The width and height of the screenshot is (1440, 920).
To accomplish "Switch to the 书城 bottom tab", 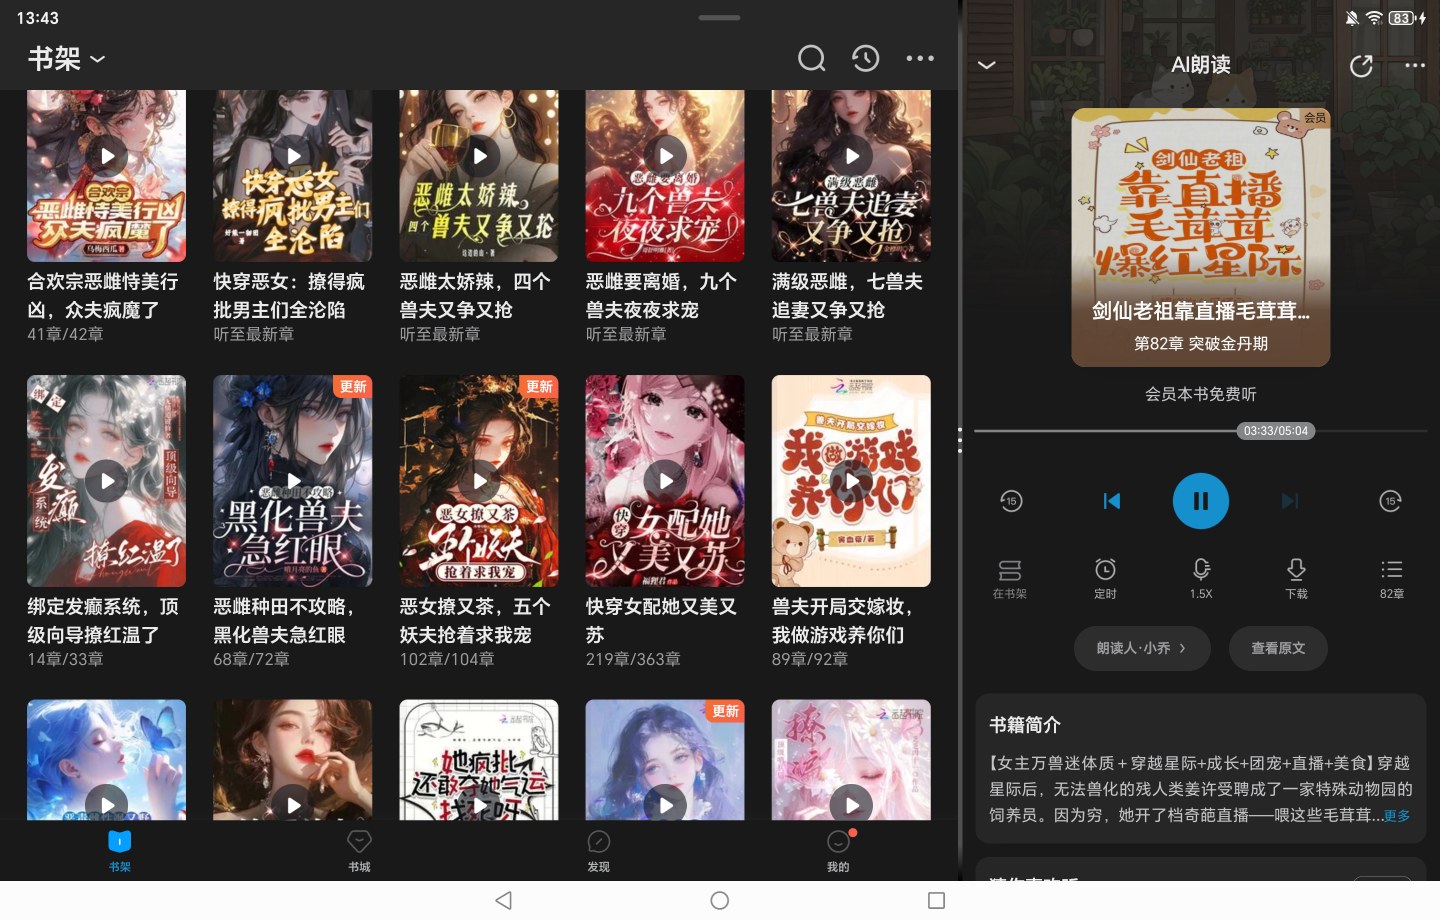I will click(x=359, y=851).
